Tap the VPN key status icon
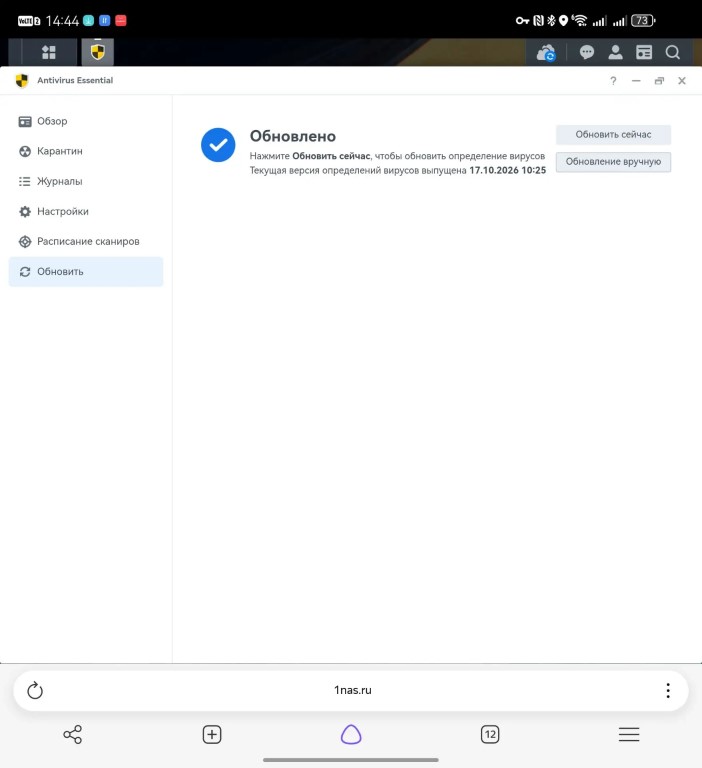702x768 pixels. (522, 21)
